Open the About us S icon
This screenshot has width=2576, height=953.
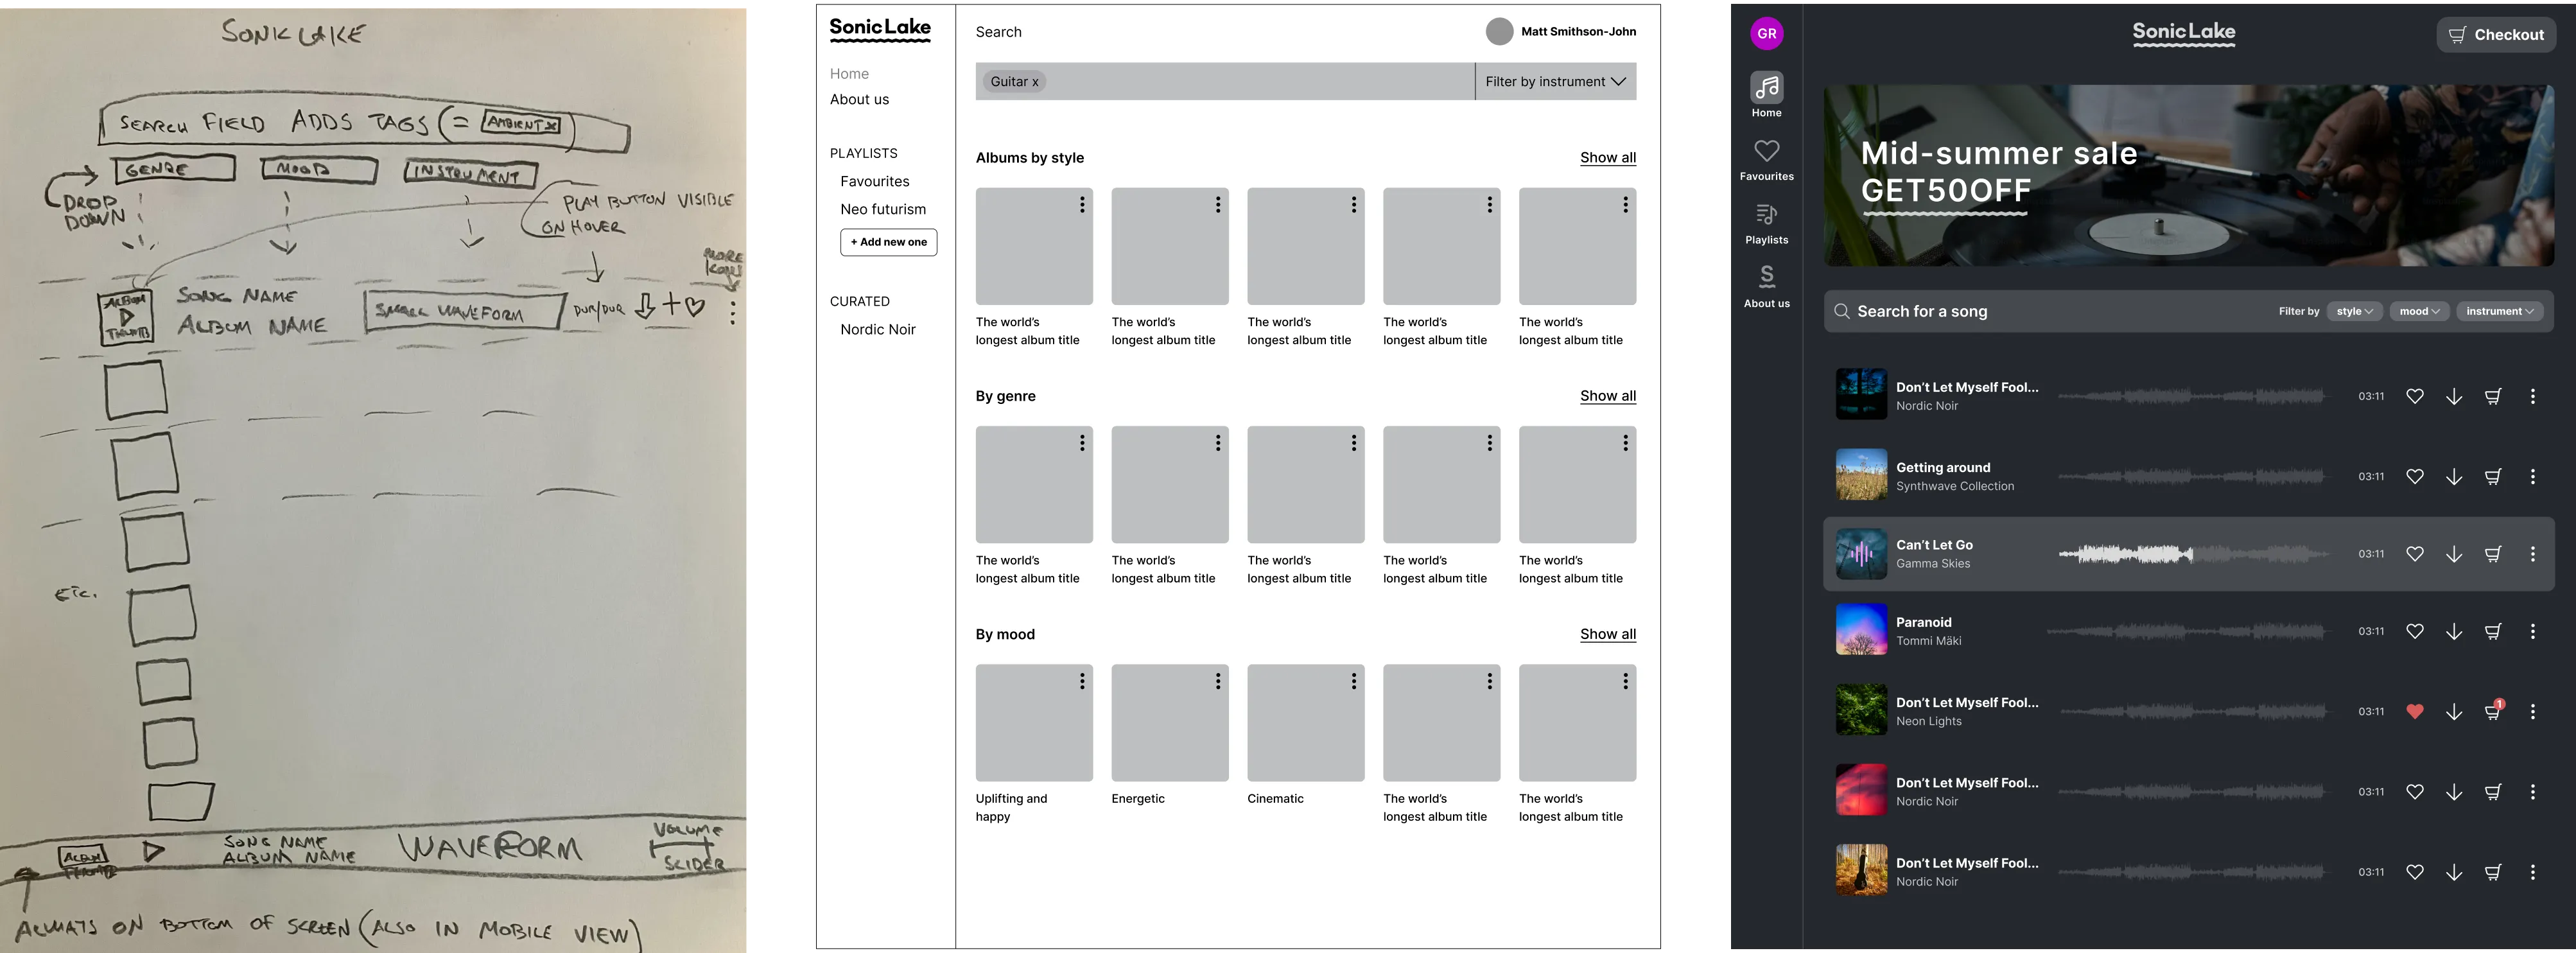coord(1766,277)
